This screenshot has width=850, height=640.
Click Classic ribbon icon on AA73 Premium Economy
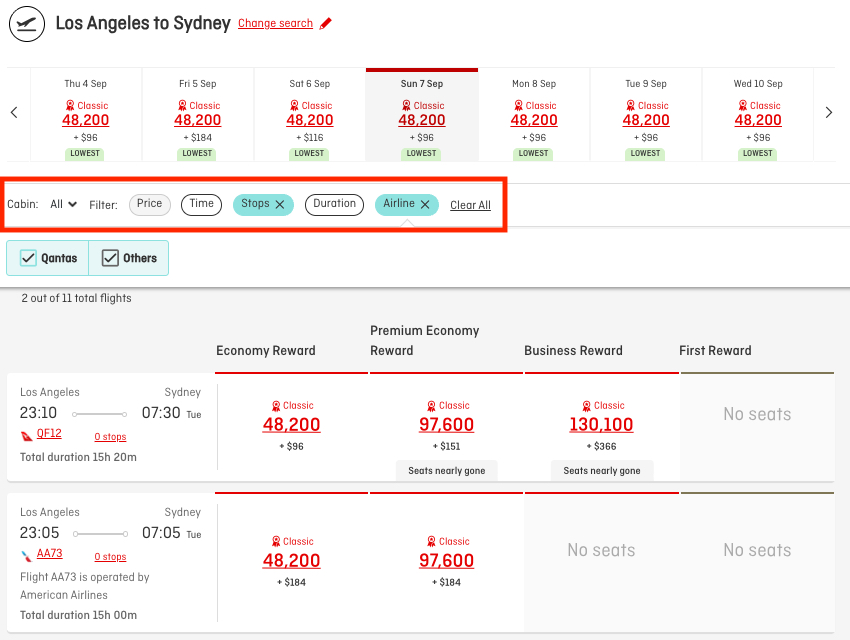[x=432, y=541]
